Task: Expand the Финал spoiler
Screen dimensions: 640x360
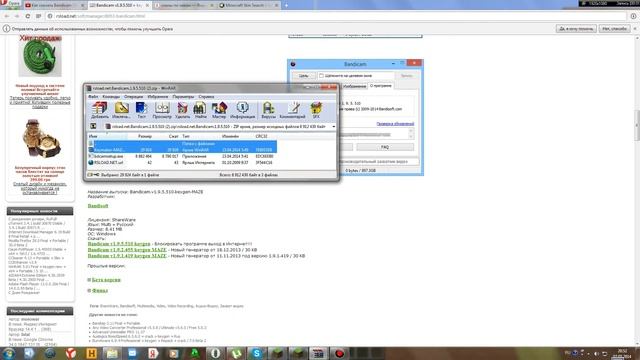Action: 100,291
